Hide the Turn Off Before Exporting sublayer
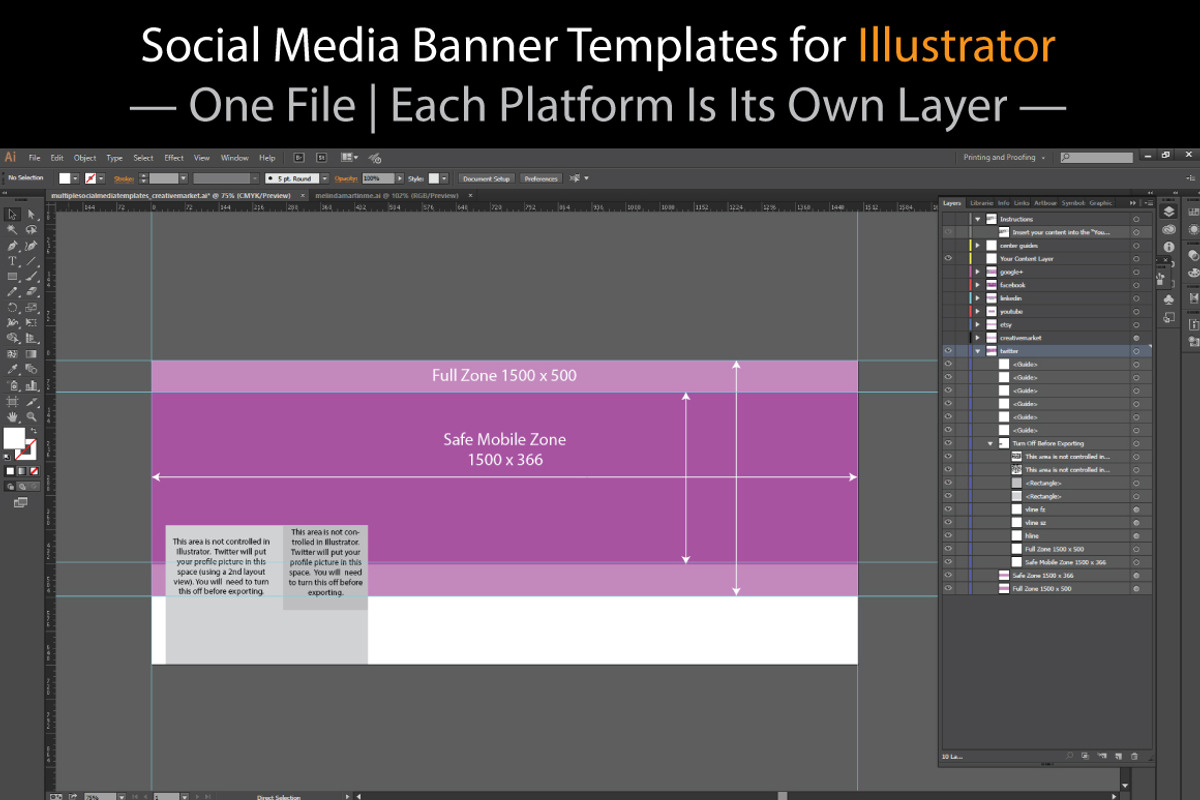 pyautogui.click(x=948, y=443)
